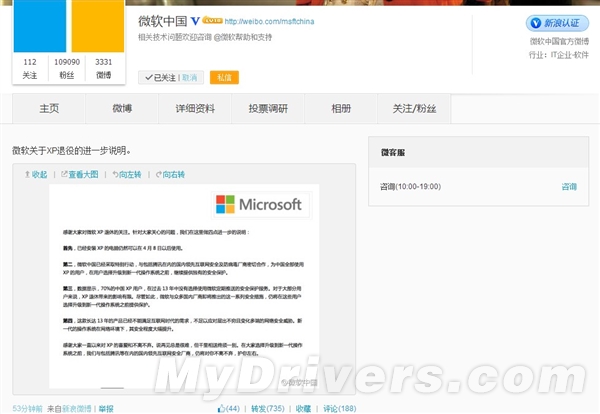Open the 112 关注 following count
Screen dimensions: 600x414
30,68
